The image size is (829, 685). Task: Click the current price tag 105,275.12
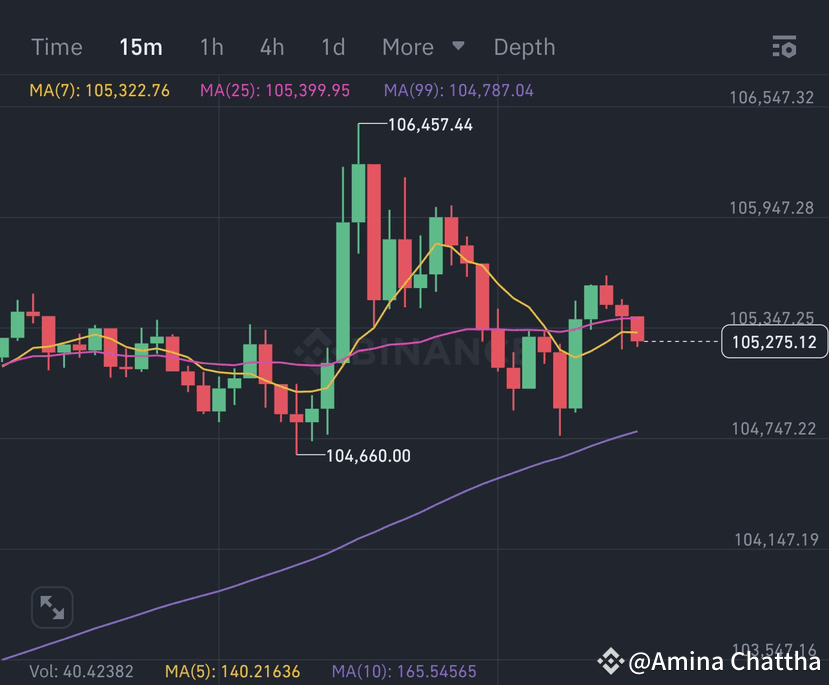(x=774, y=341)
